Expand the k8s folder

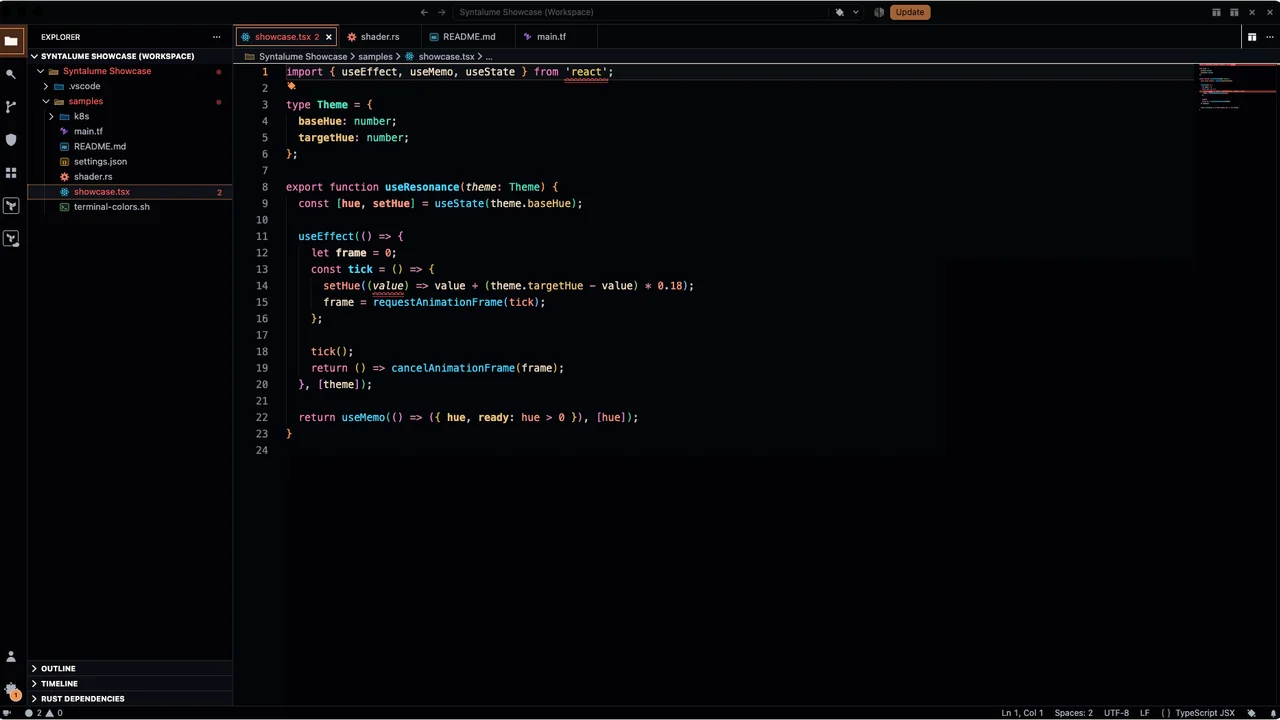pyautogui.click(x=130, y=116)
